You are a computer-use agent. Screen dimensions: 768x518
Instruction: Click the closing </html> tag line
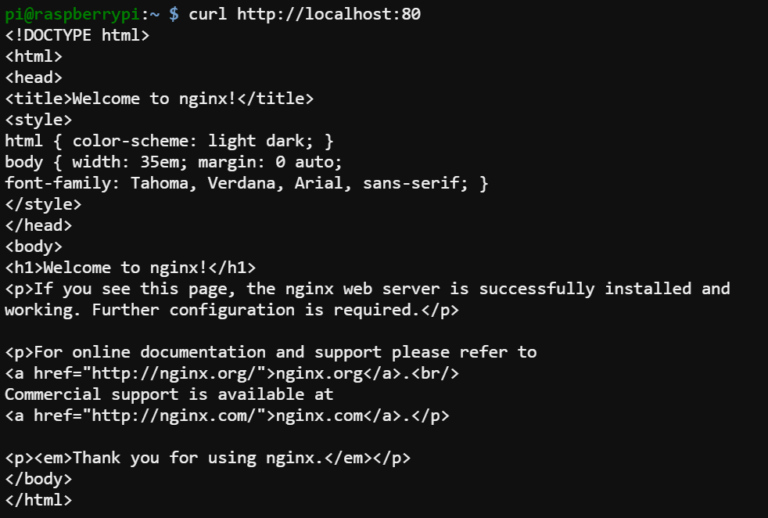(x=38, y=500)
